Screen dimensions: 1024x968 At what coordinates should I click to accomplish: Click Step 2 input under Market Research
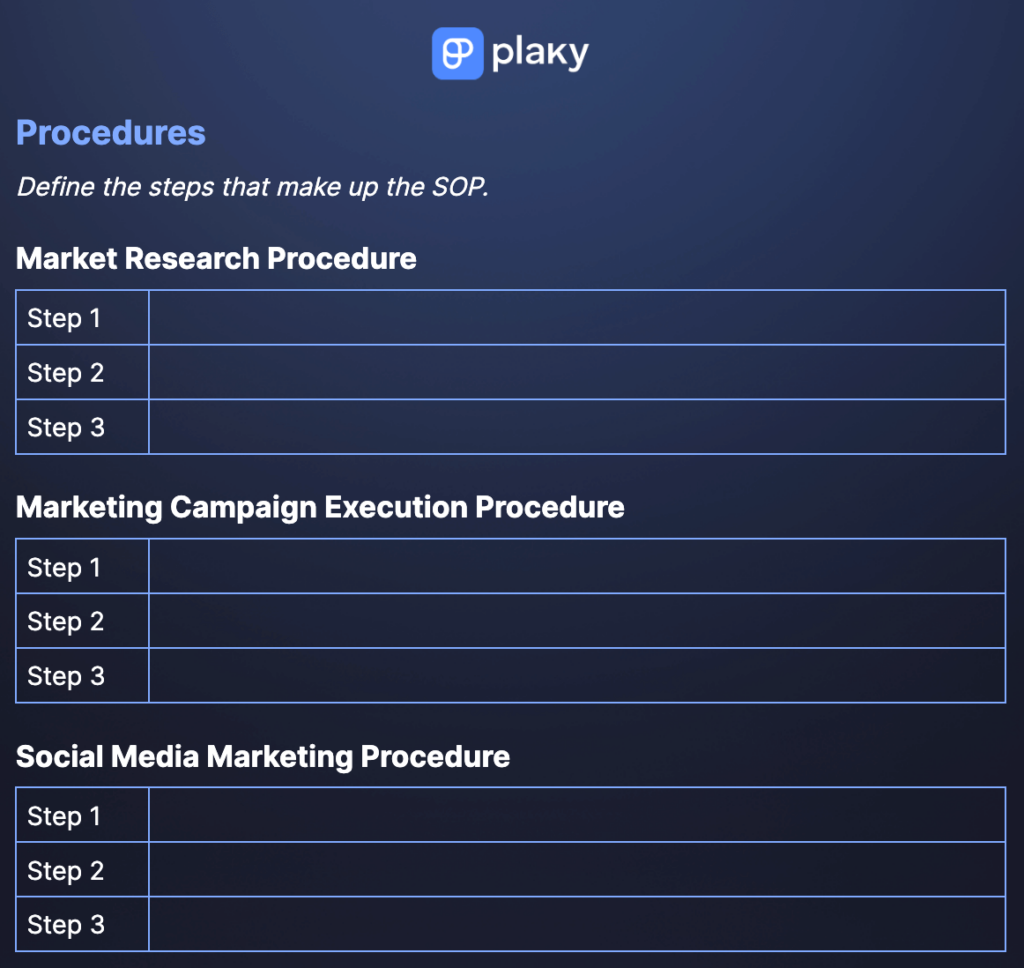click(576, 373)
